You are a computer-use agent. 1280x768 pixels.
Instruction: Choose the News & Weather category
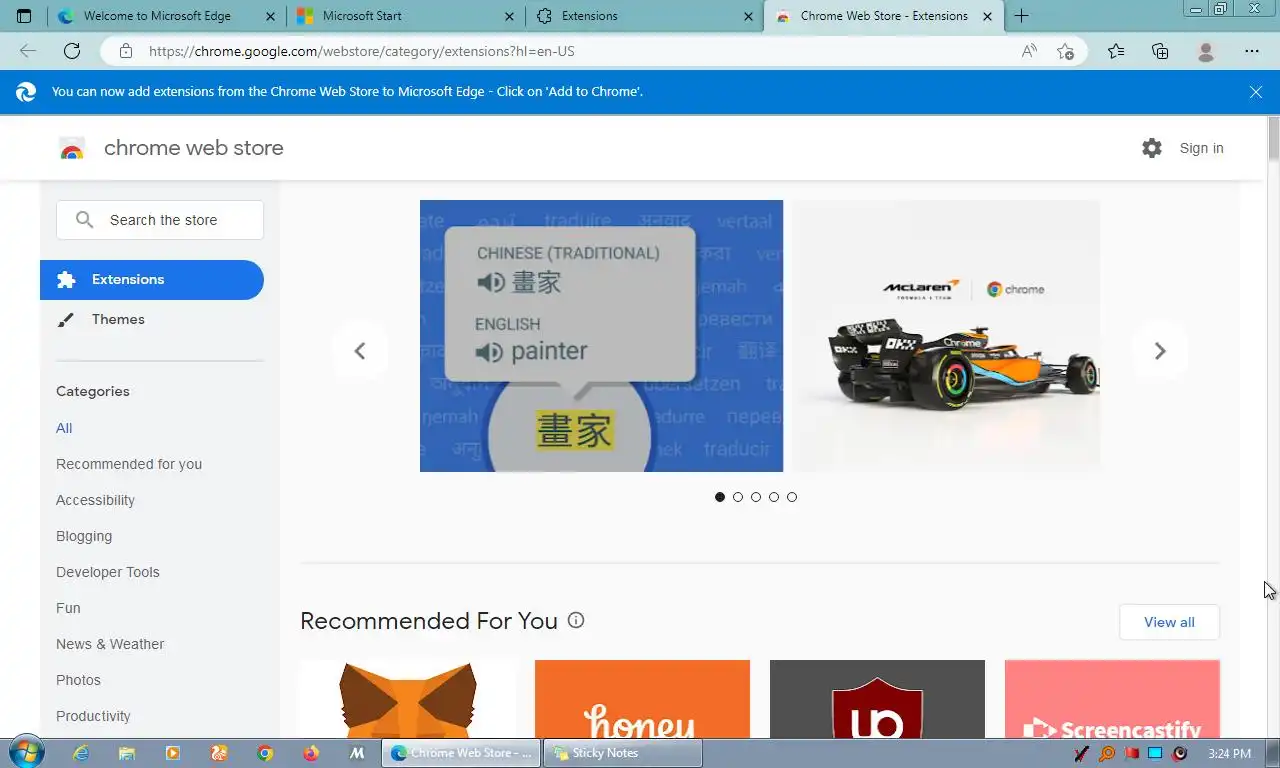[110, 644]
